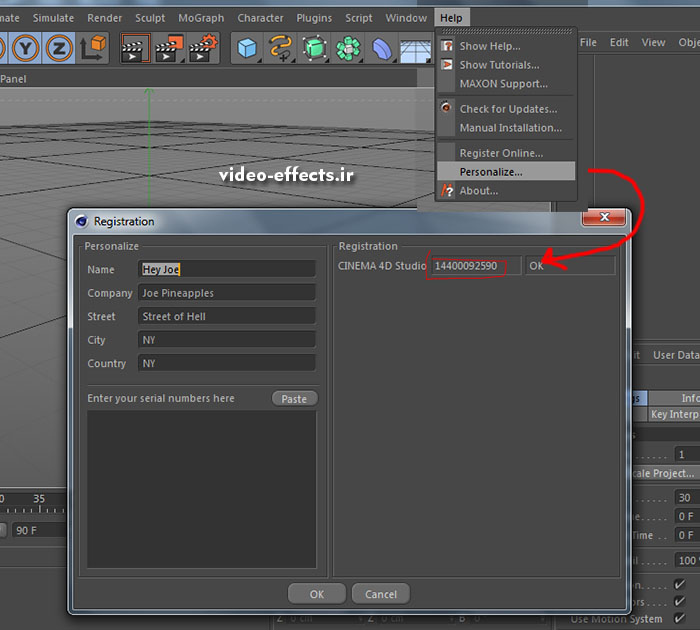Click the About question mark icon
The height and width of the screenshot is (630, 700).
[447, 191]
